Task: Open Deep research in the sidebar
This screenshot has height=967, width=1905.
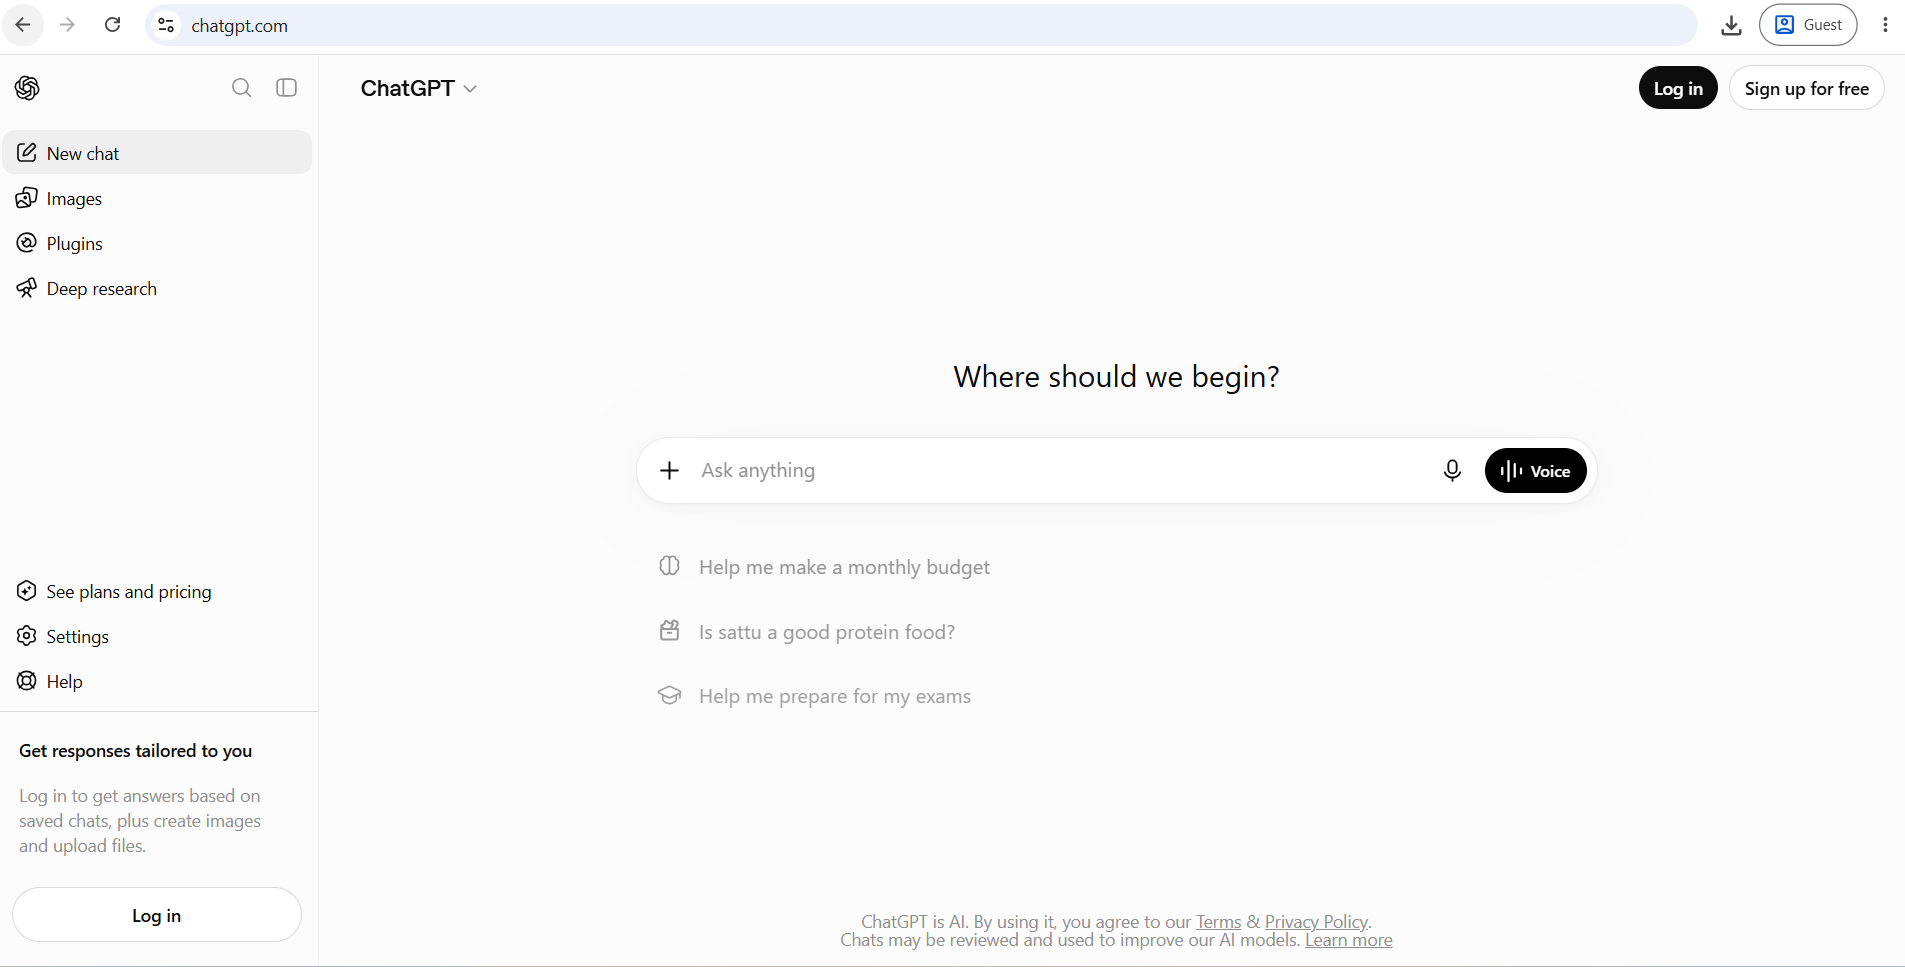Action: click(157, 288)
